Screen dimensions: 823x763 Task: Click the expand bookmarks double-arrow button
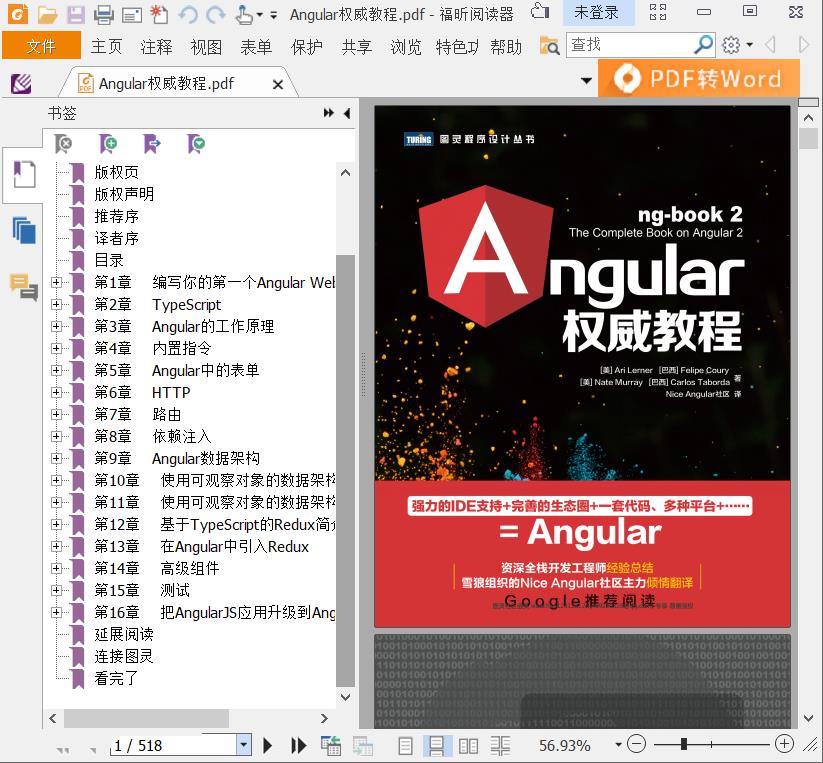[x=329, y=113]
